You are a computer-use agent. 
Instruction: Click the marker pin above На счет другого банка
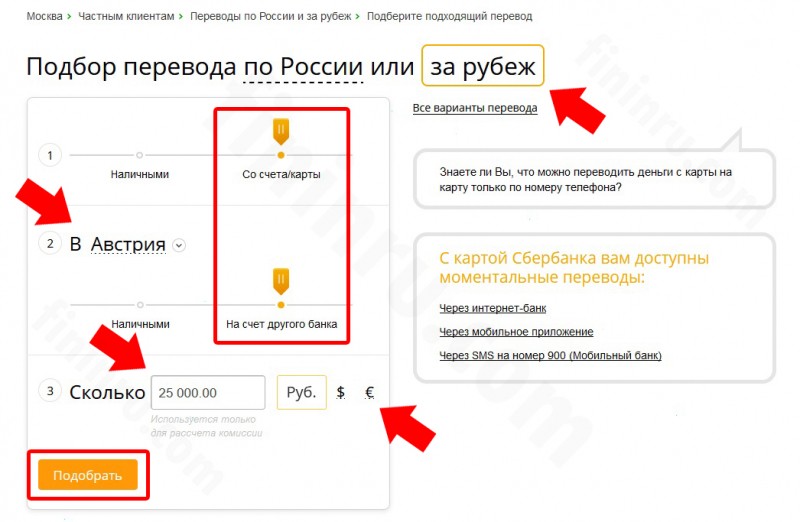coord(281,281)
